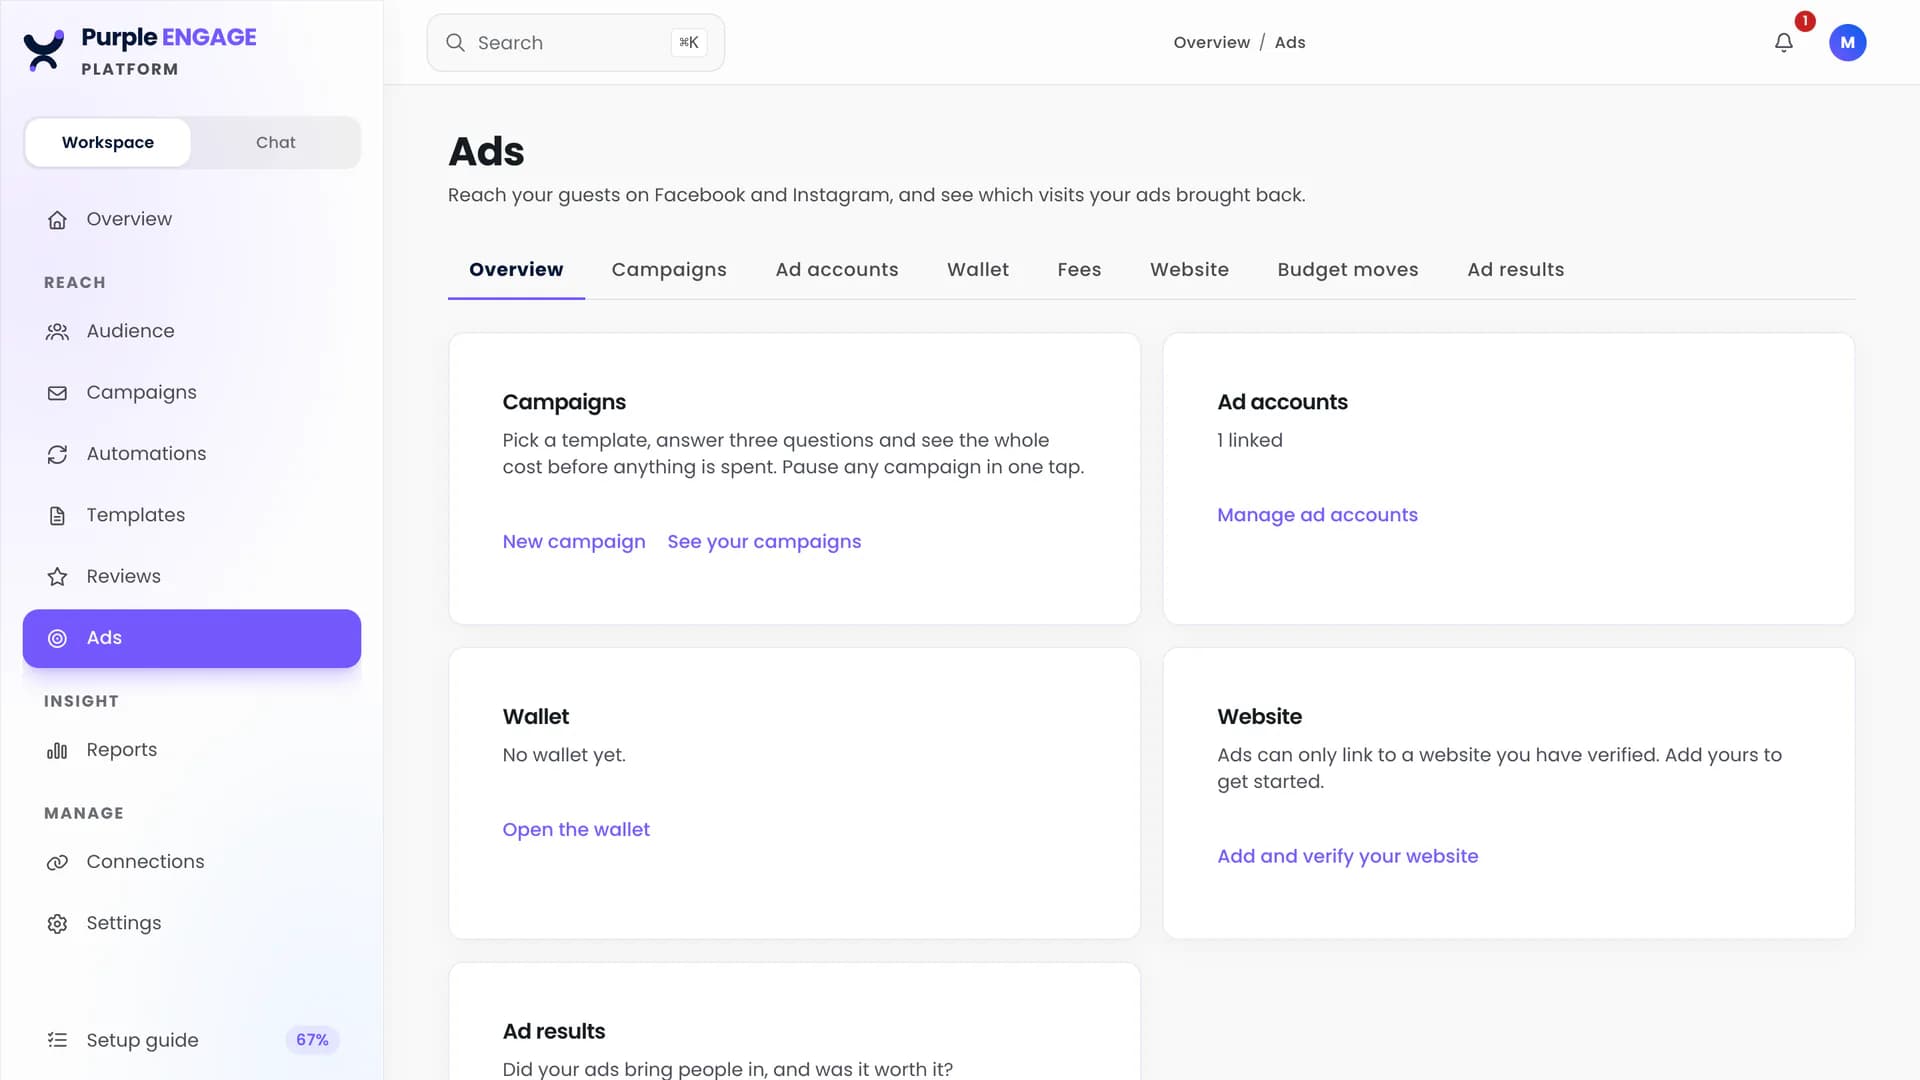Screen dimensions: 1920x1080
Task: Click the magnifier icon in the search box
Action: 455,43
